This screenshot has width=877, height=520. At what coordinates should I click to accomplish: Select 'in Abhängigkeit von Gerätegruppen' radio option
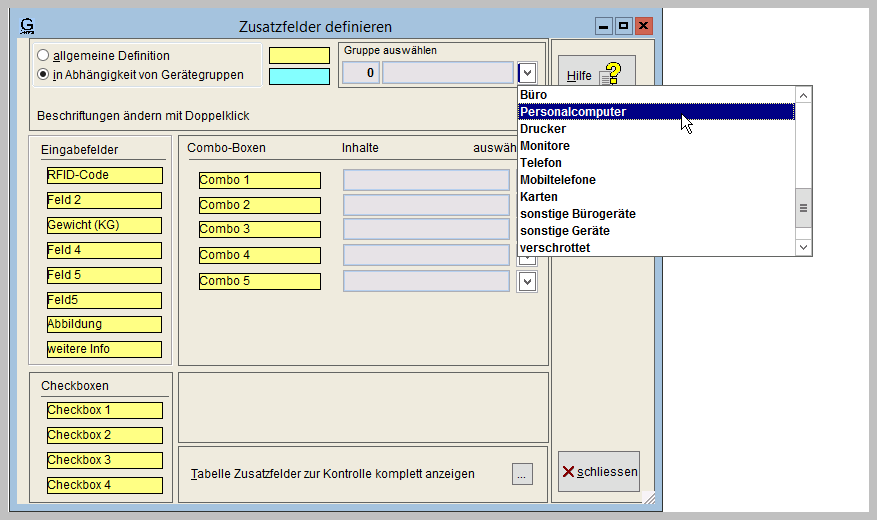[x=43, y=74]
